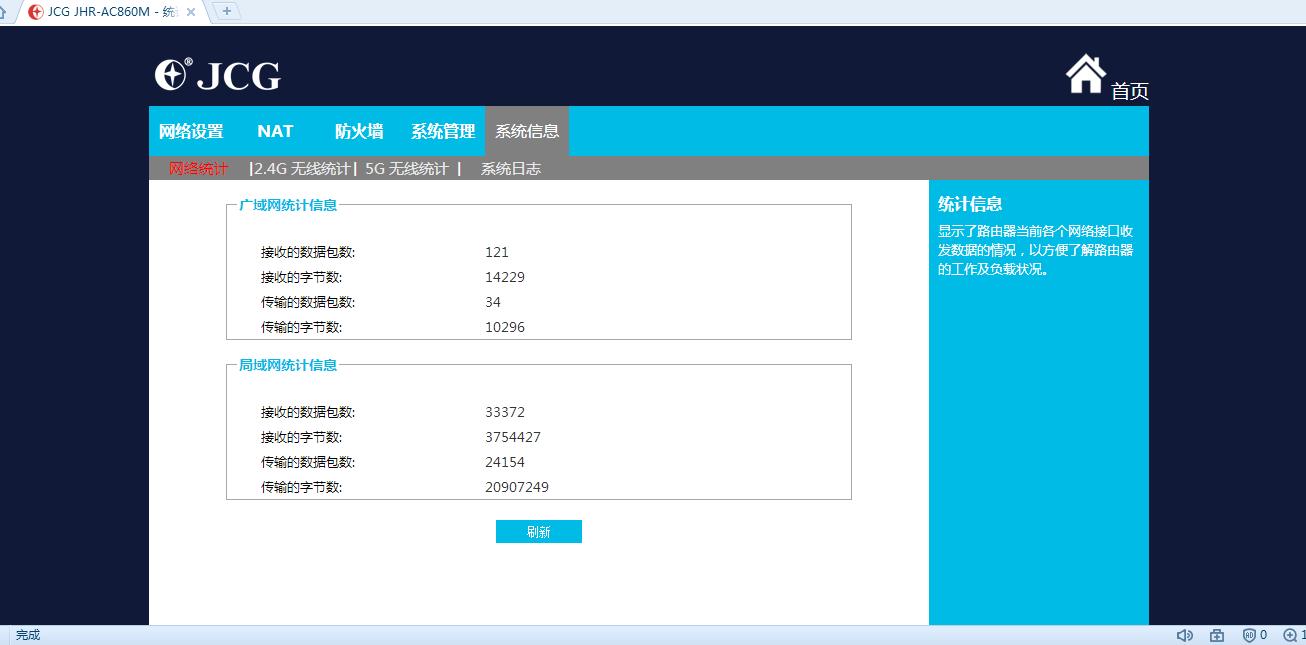Click WAN transmitted bytes value 10296
This screenshot has width=1306, height=645.
coord(505,327)
